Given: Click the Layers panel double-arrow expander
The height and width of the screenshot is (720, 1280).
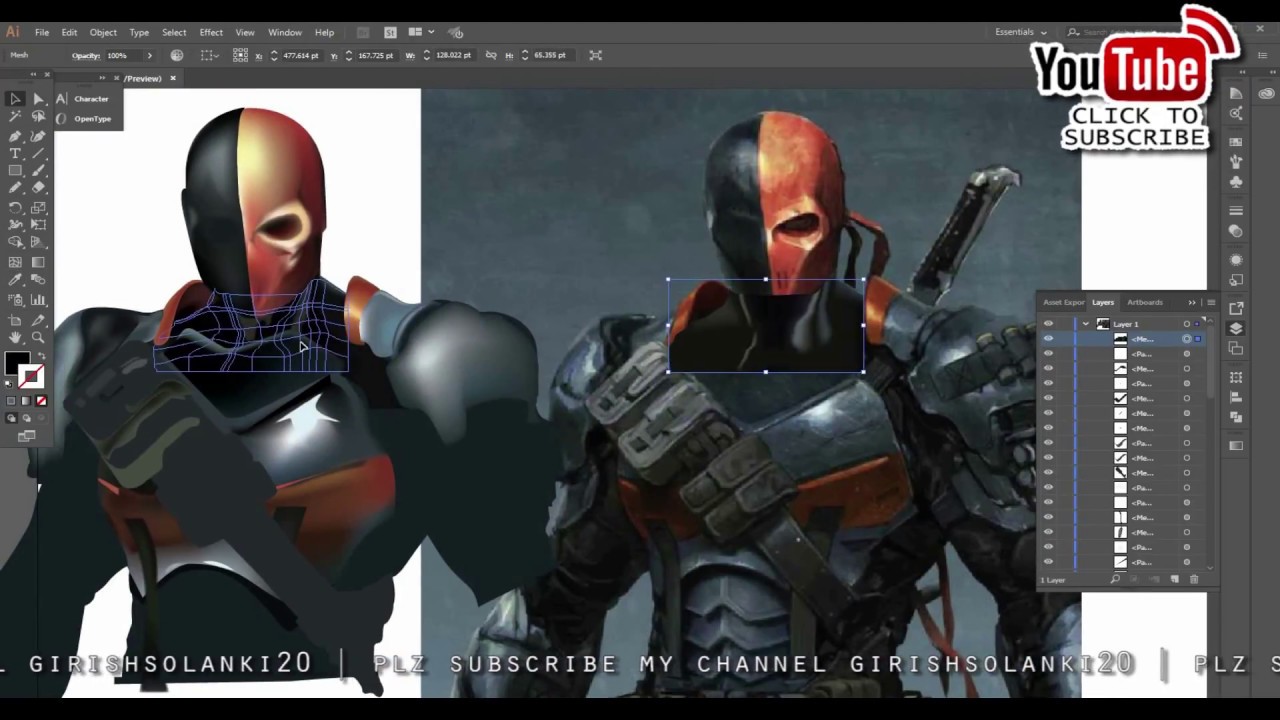Looking at the screenshot, I should tap(1192, 302).
